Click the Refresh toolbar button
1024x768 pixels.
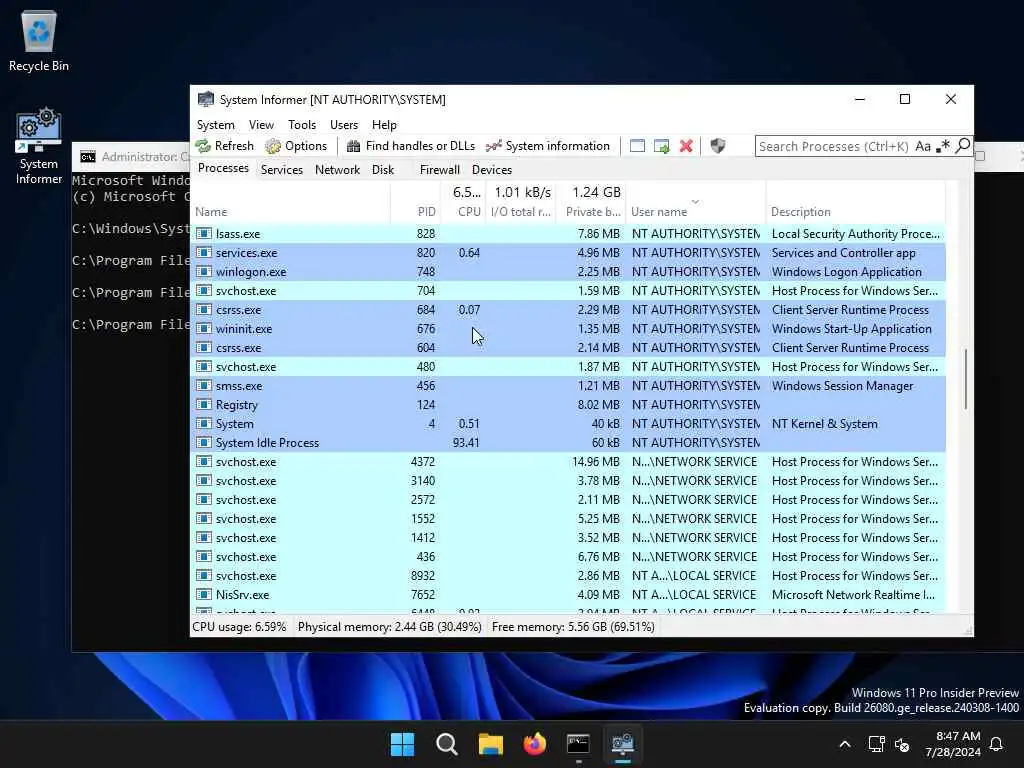(225, 146)
